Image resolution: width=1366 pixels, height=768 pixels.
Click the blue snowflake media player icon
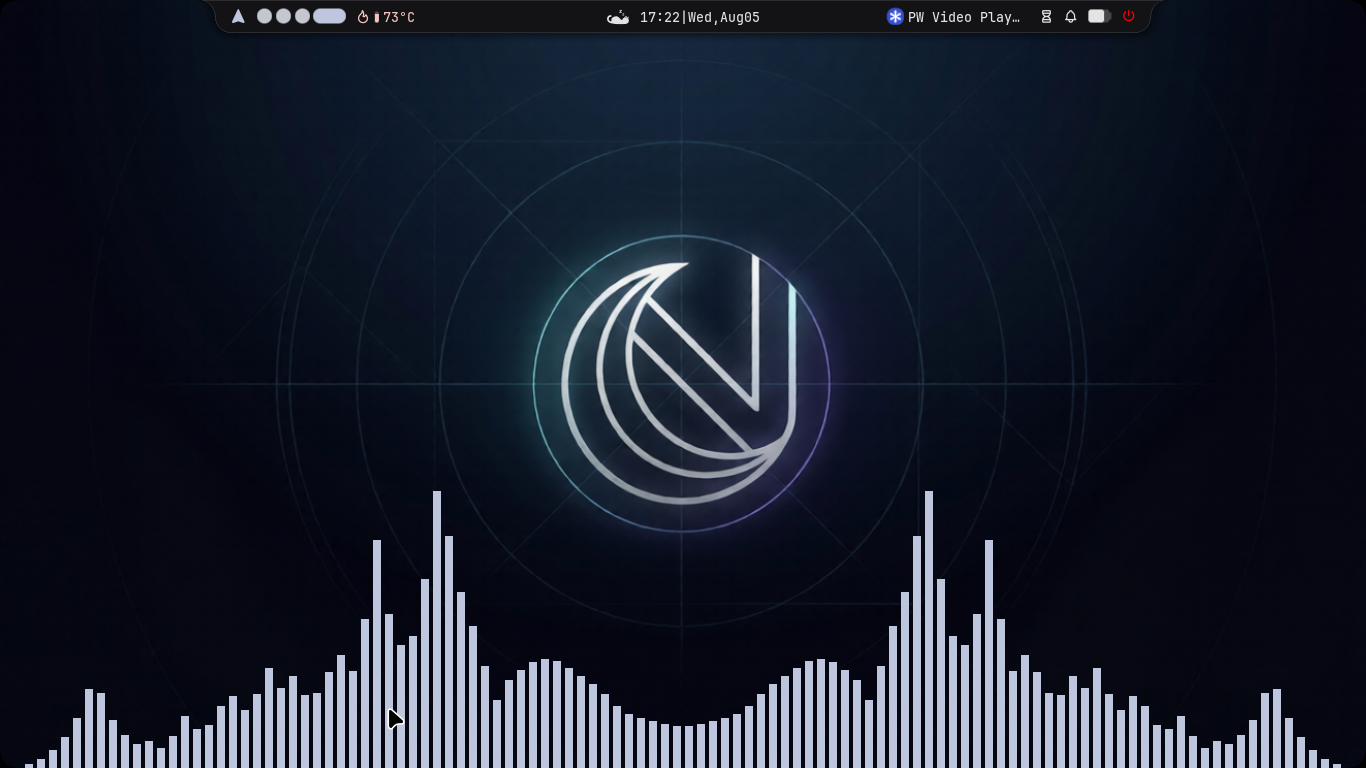click(x=895, y=17)
